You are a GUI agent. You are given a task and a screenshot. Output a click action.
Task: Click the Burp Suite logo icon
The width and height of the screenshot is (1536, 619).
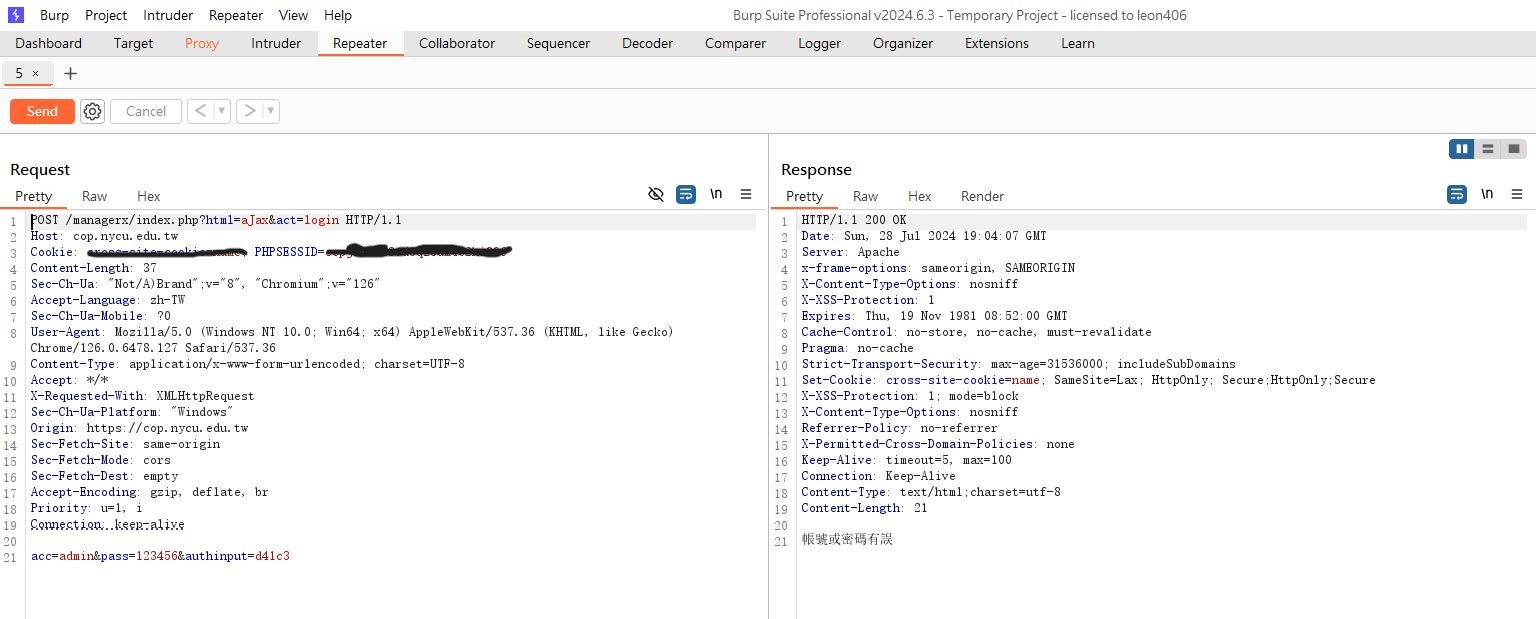[x=15, y=15]
